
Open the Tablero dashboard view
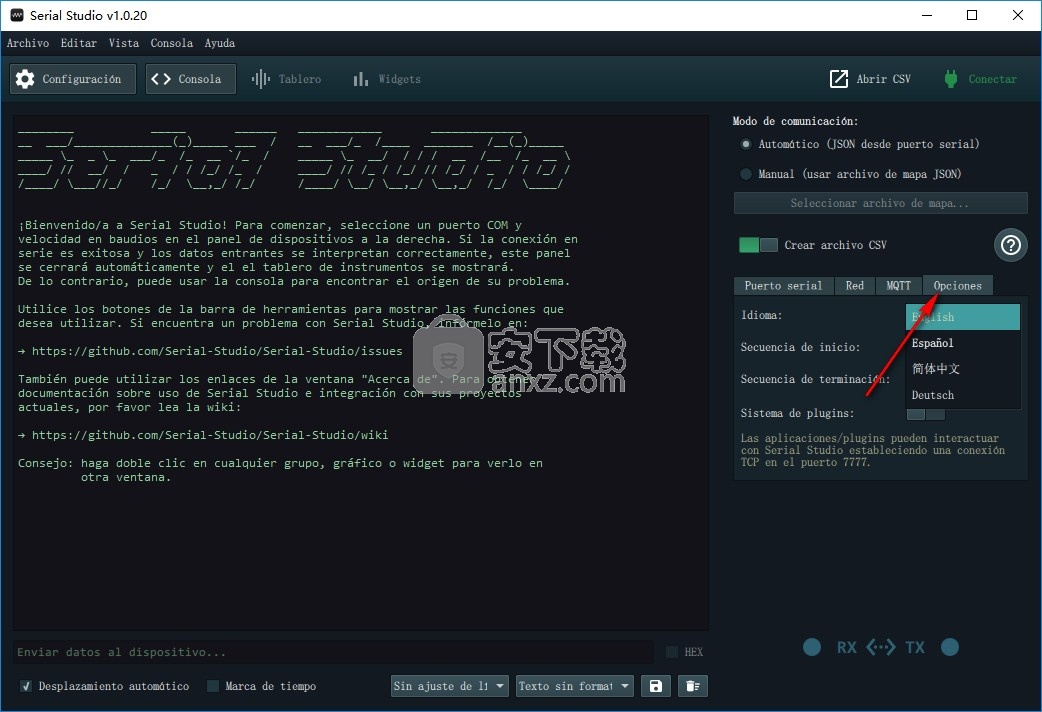[x=286, y=79]
